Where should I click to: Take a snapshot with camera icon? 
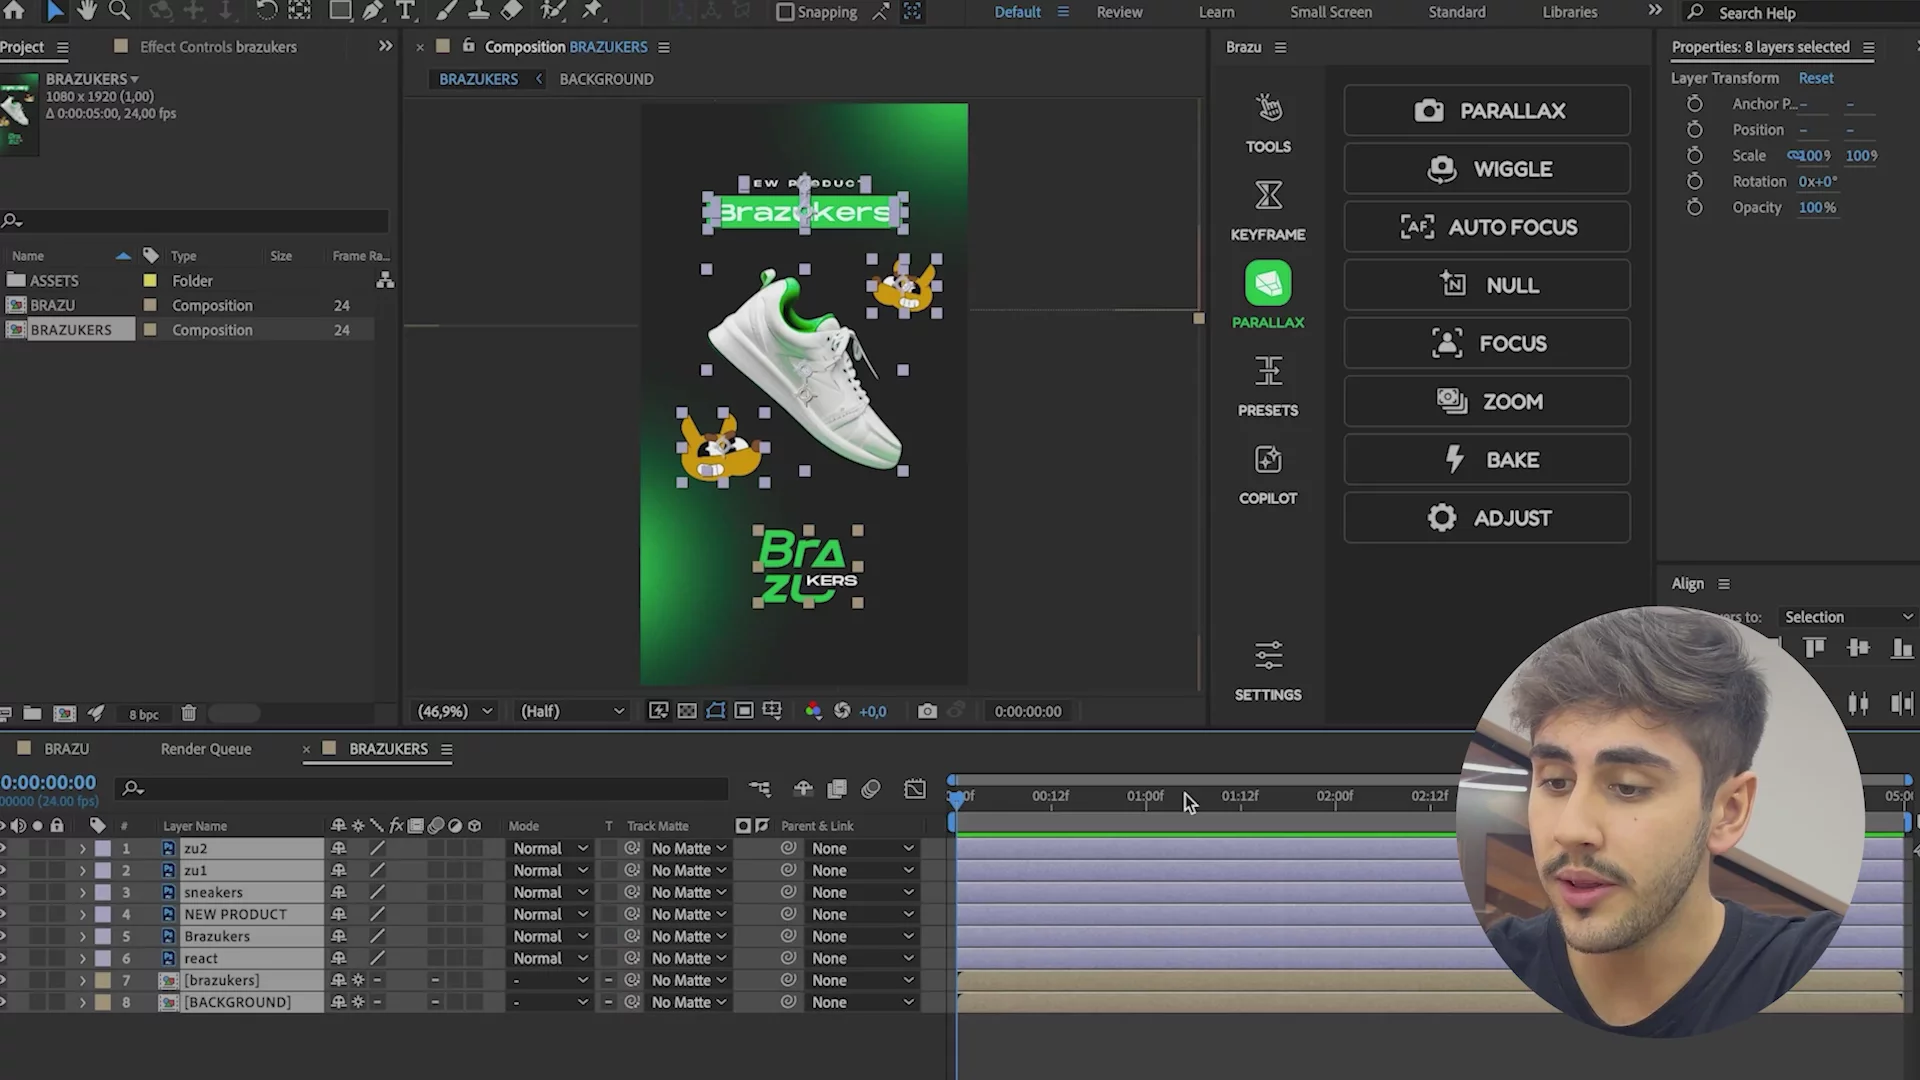pyautogui.click(x=927, y=711)
